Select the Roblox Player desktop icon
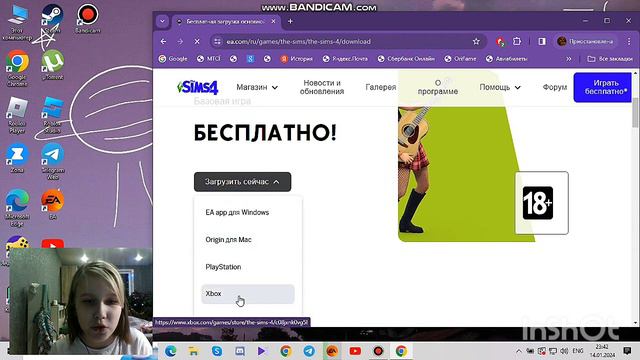This screenshot has width=640, height=360. click(x=17, y=115)
